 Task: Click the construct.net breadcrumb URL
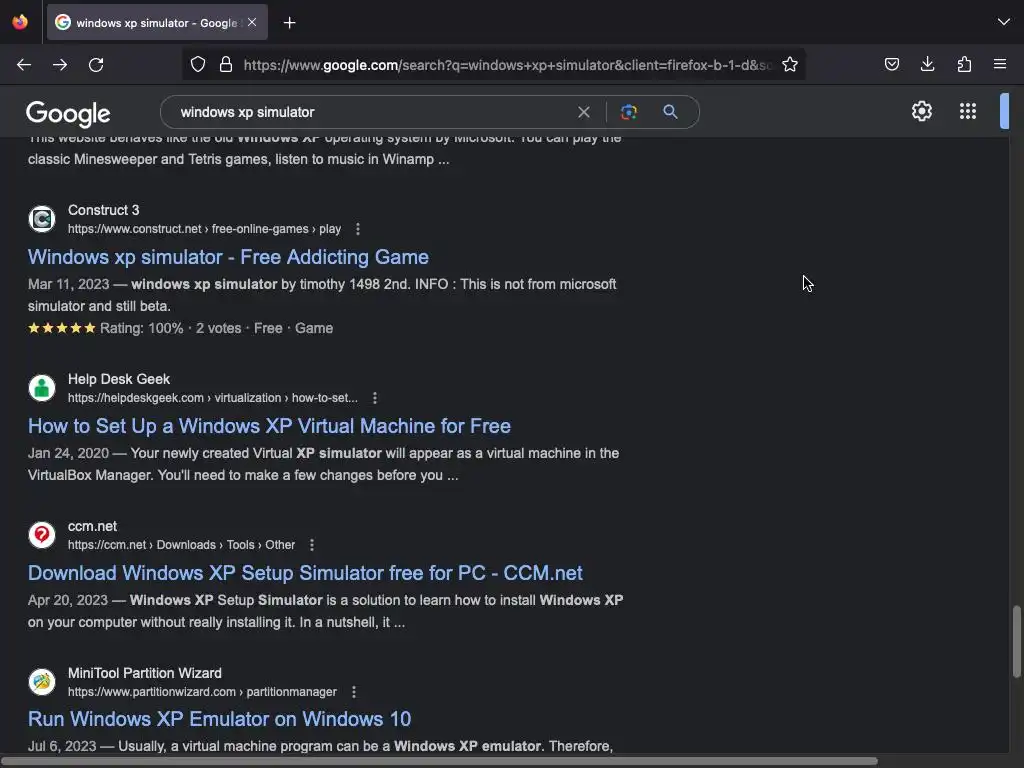pos(204,229)
